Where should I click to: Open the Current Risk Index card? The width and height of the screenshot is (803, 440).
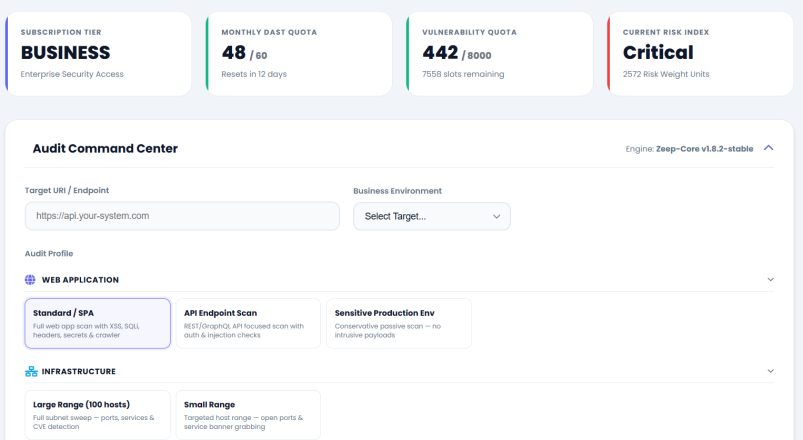click(x=701, y=54)
